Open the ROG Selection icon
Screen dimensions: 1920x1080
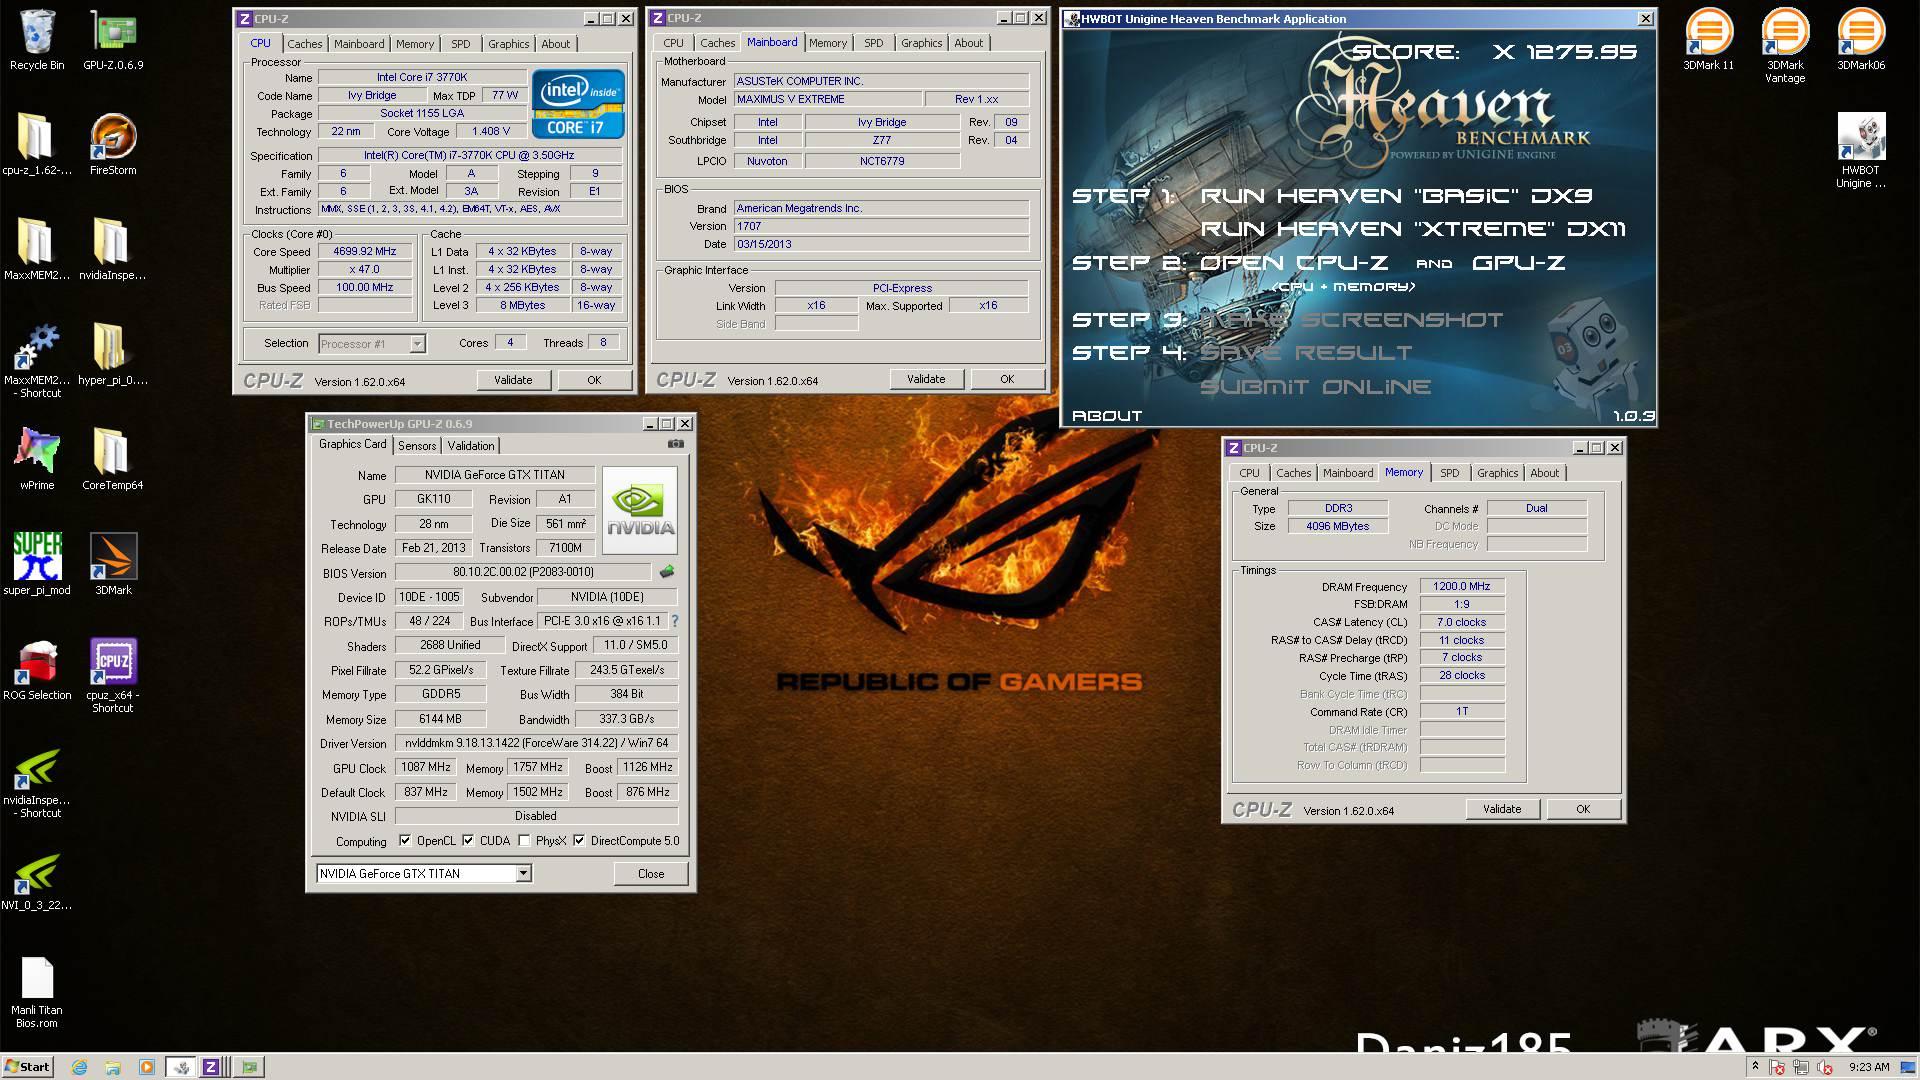pos(37,669)
